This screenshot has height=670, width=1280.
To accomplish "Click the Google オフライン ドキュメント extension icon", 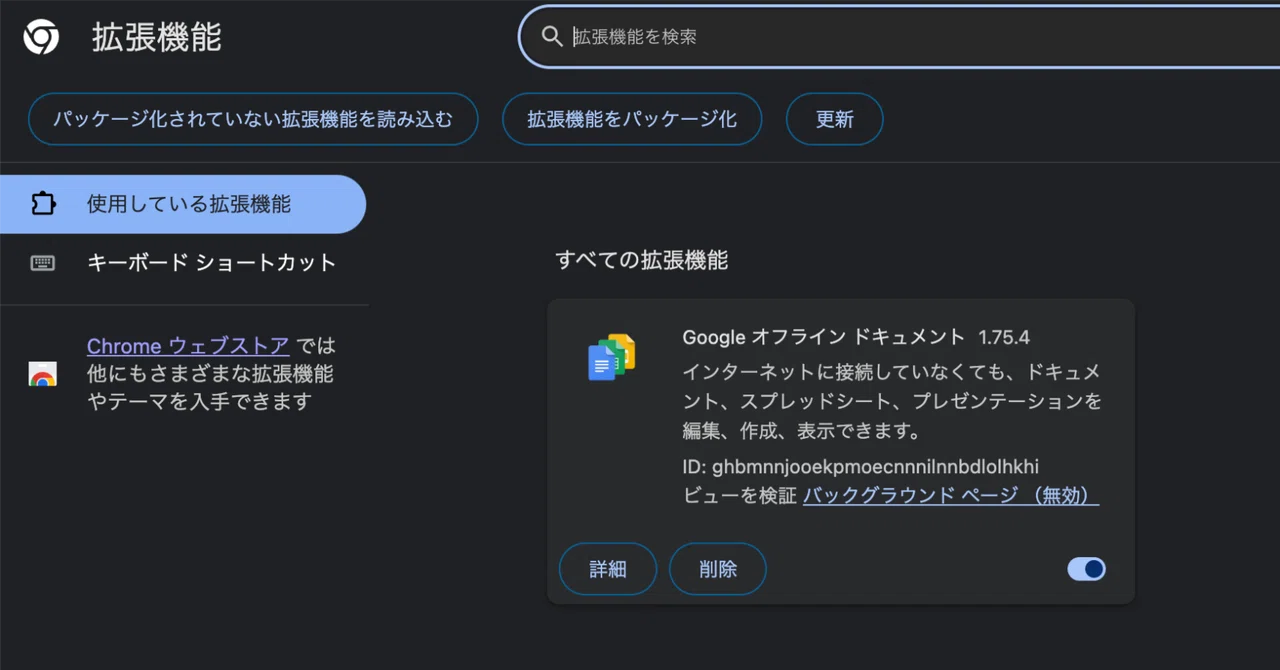I will (612, 357).
